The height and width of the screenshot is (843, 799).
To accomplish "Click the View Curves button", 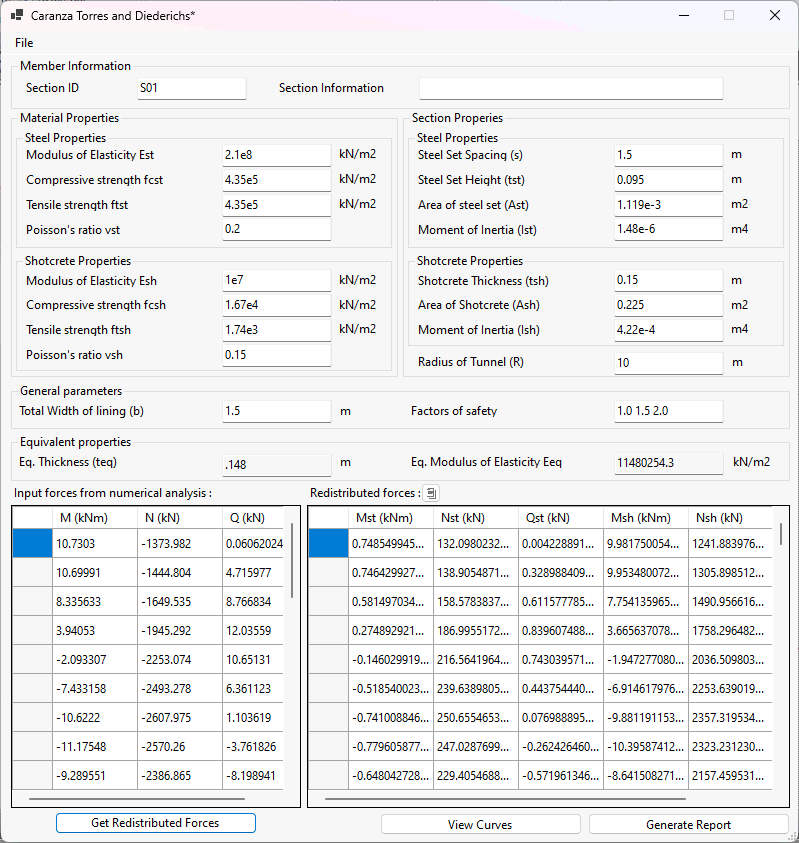I will click(481, 825).
